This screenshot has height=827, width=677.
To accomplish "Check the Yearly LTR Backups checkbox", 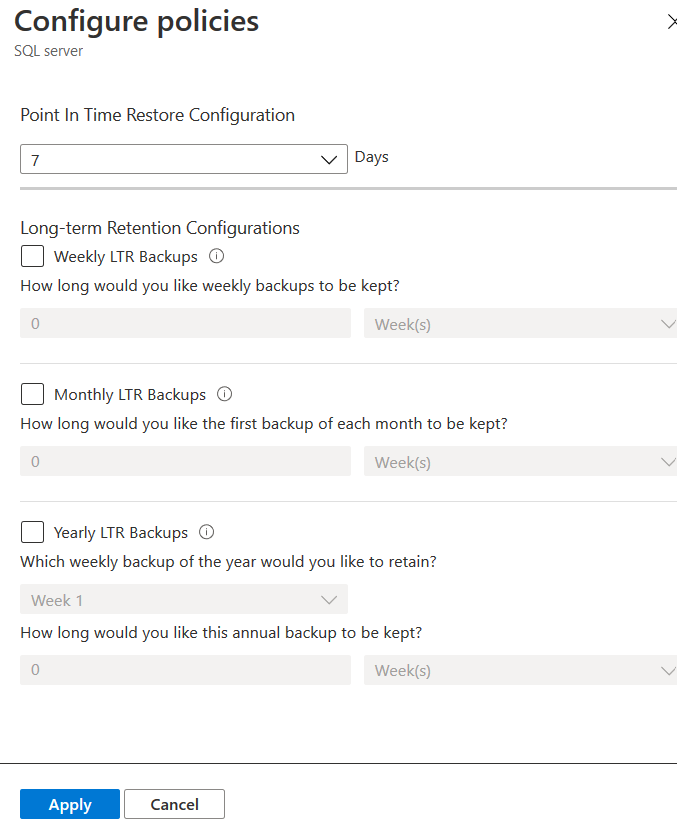I will pos(32,532).
